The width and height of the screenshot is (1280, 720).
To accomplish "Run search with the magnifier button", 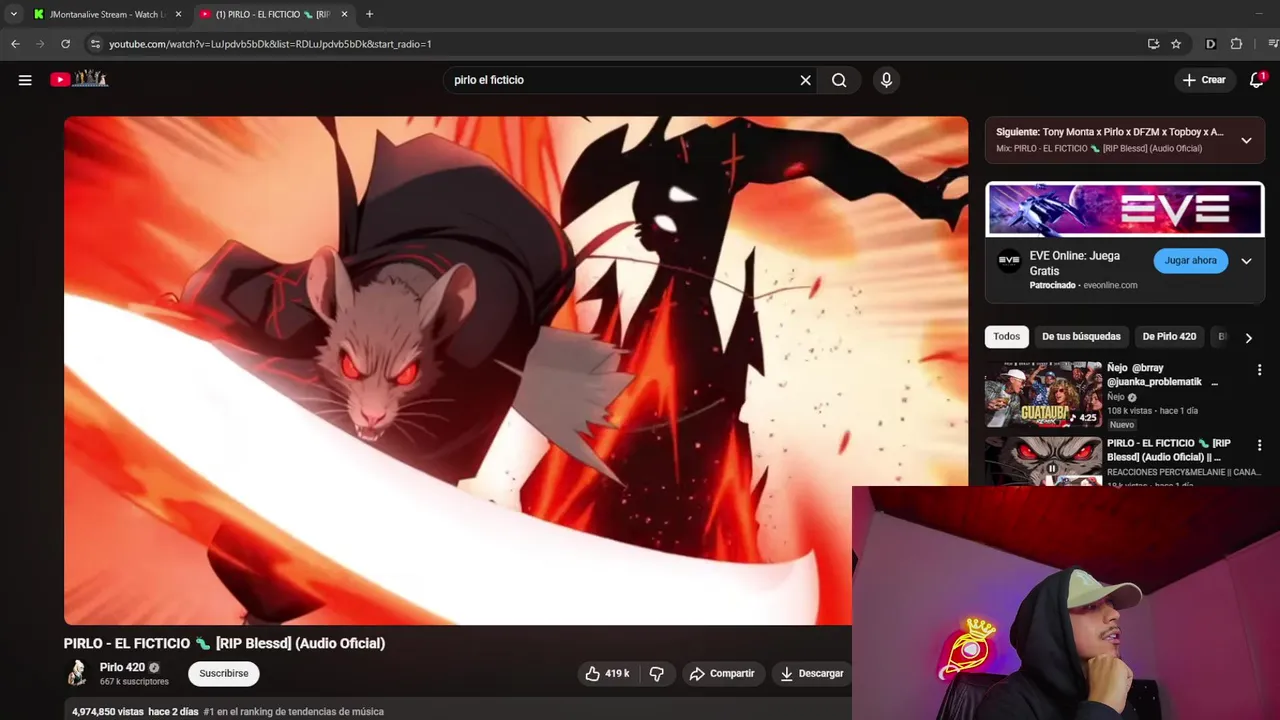I will pos(839,80).
